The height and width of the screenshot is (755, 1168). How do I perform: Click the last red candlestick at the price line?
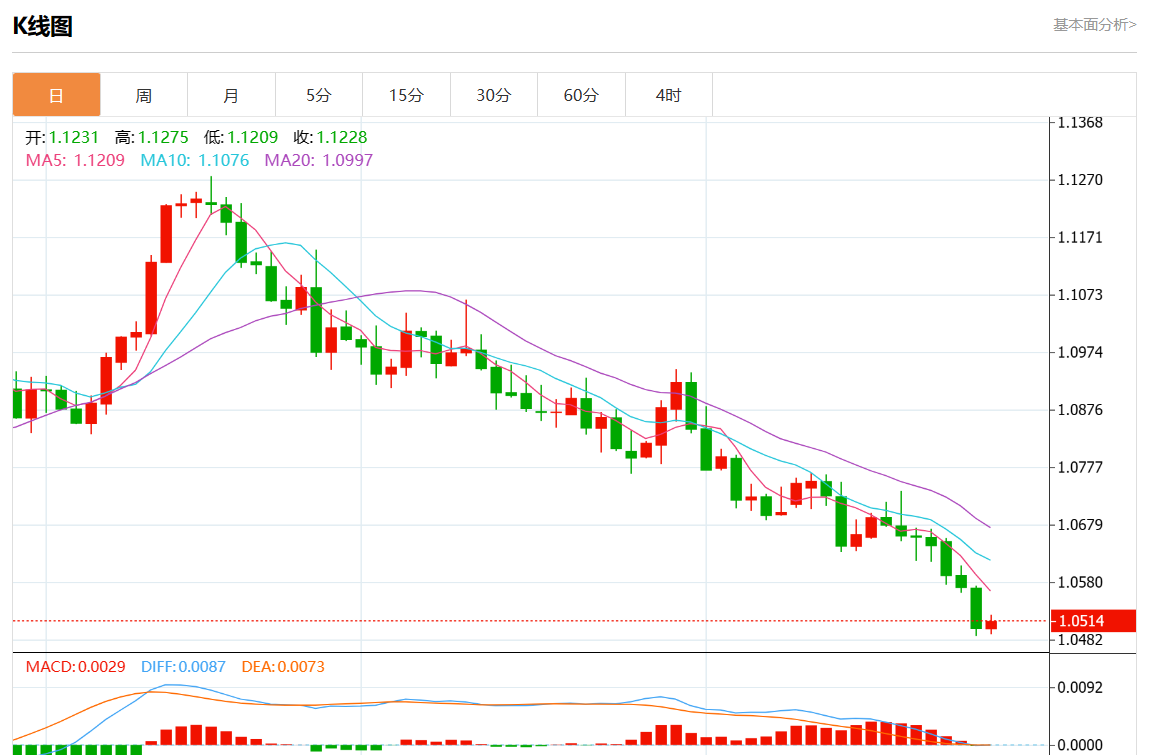pyautogui.click(x=991, y=625)
